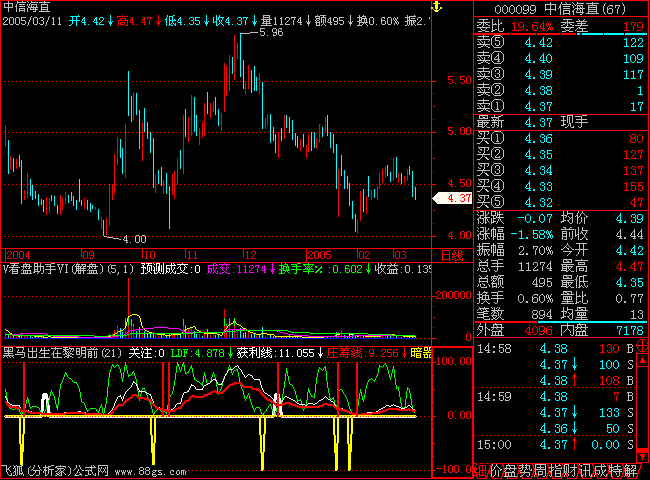The height and width of the screenshot is (480, 650).
Task: Click the 12 month marker on the time axis
Action: [x=250, y=255]
